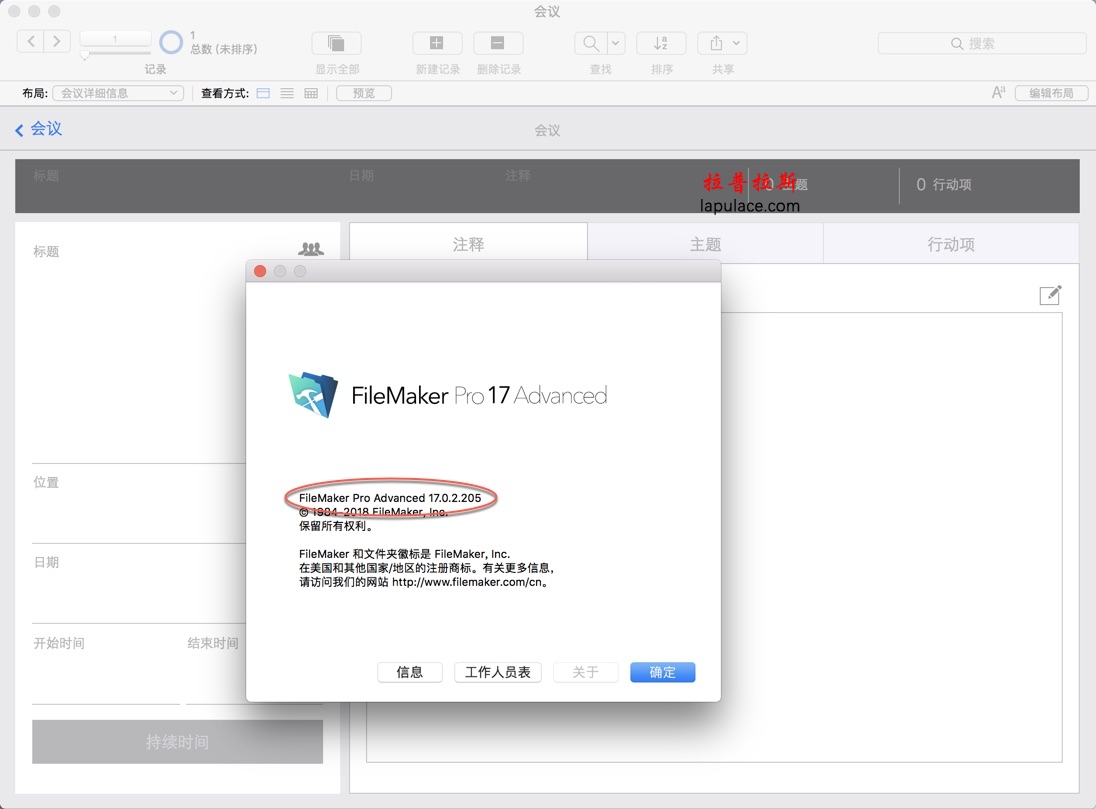
Task: Click the 预览 preview button
Action: tap(363, 93)
